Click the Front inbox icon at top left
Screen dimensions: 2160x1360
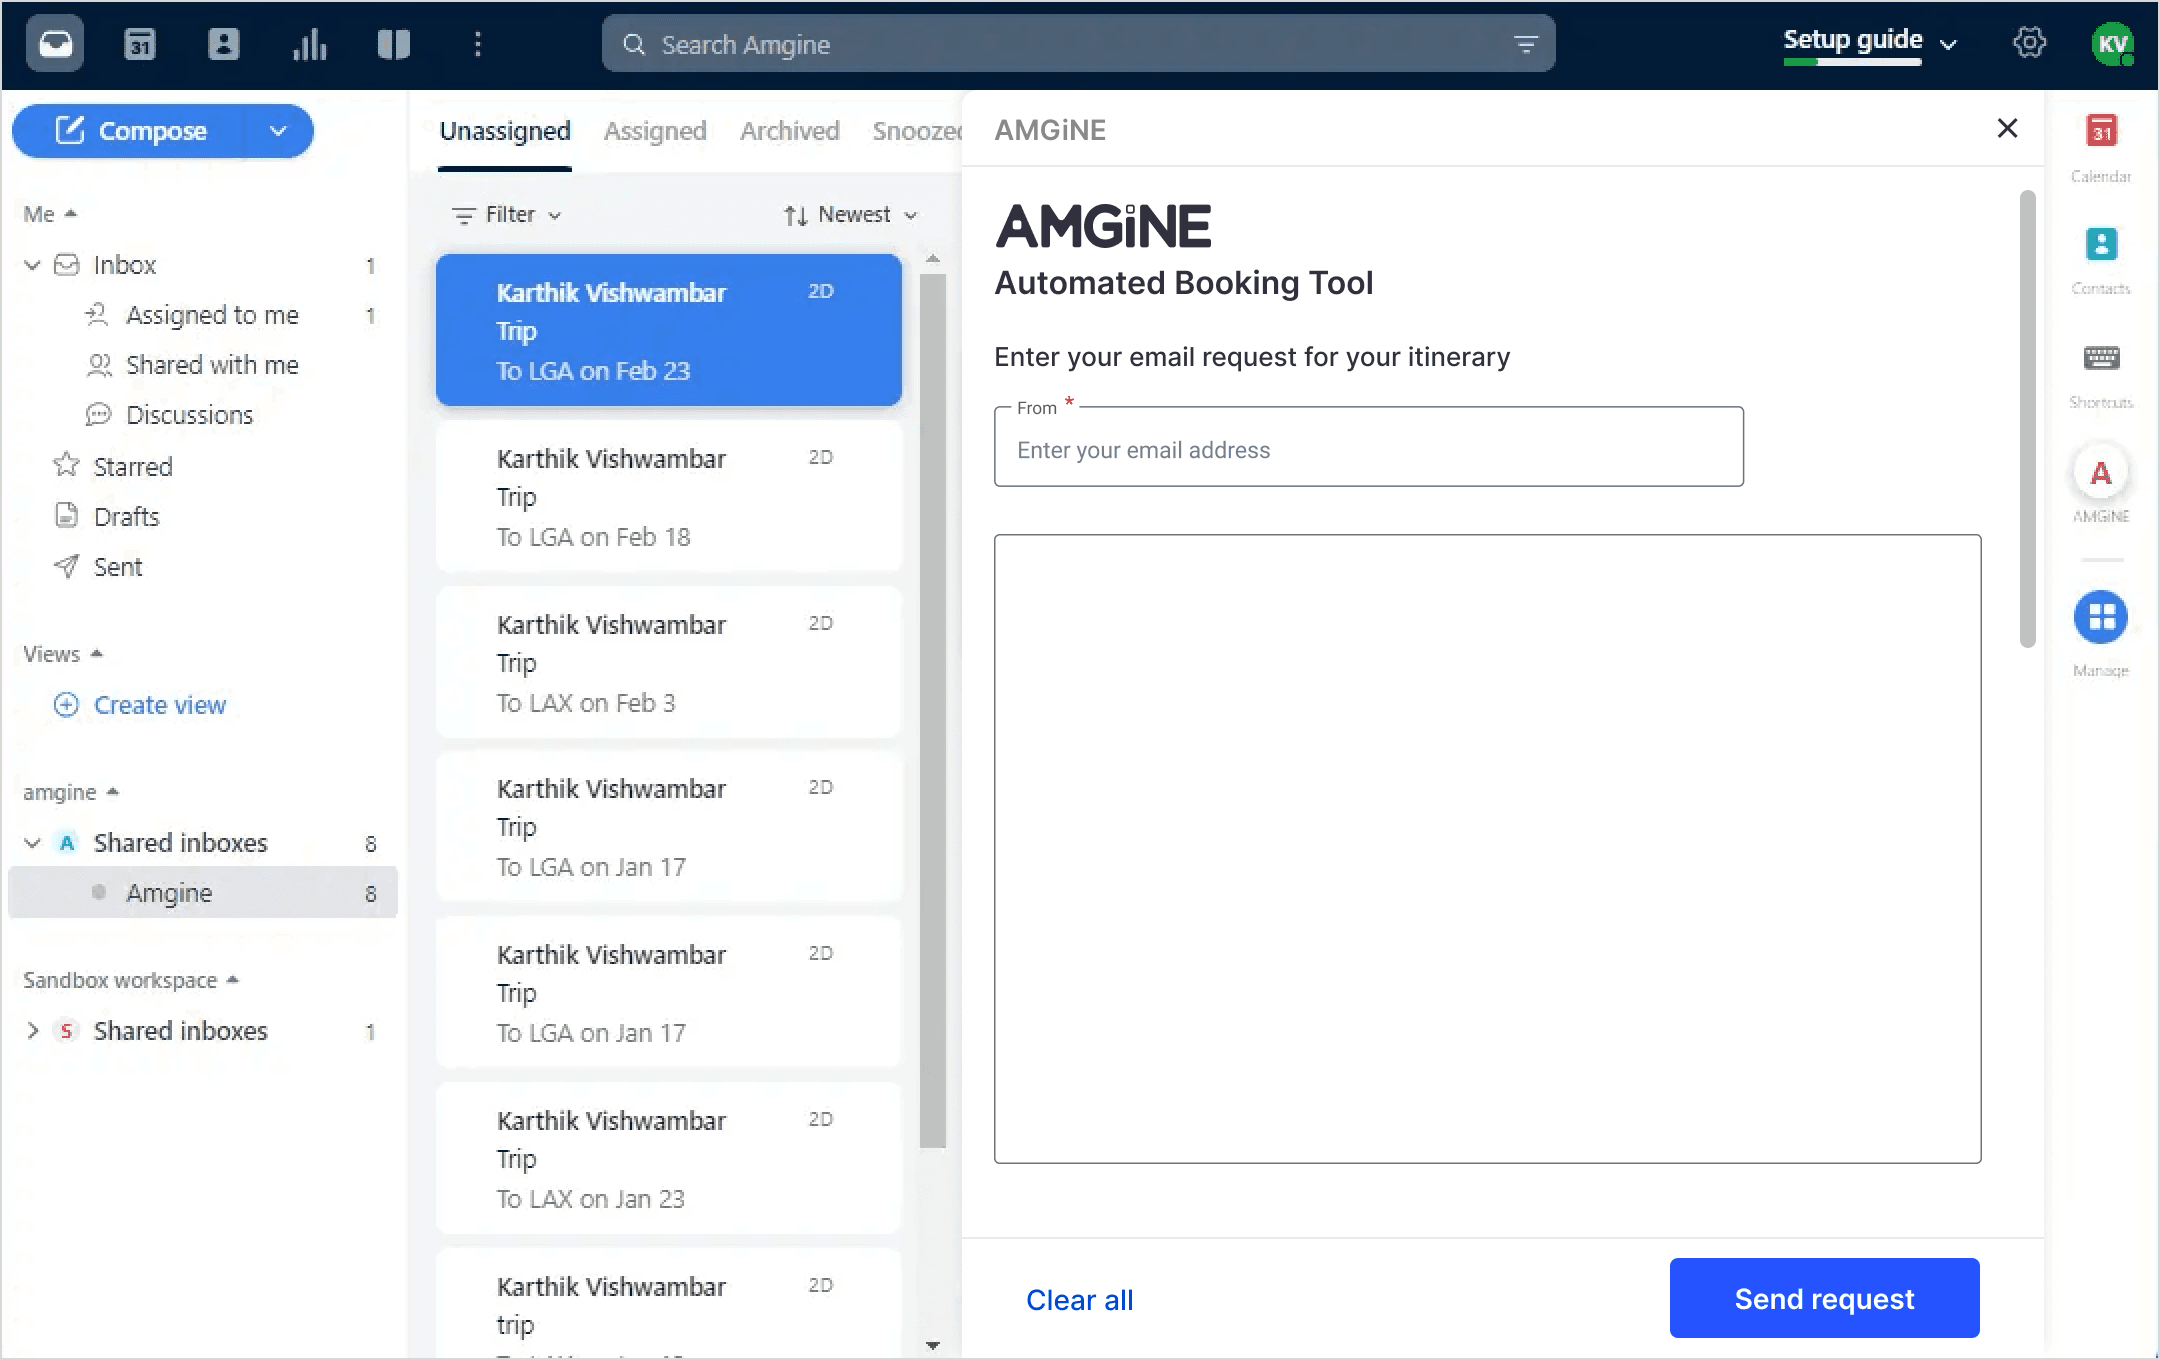(54, 43)
